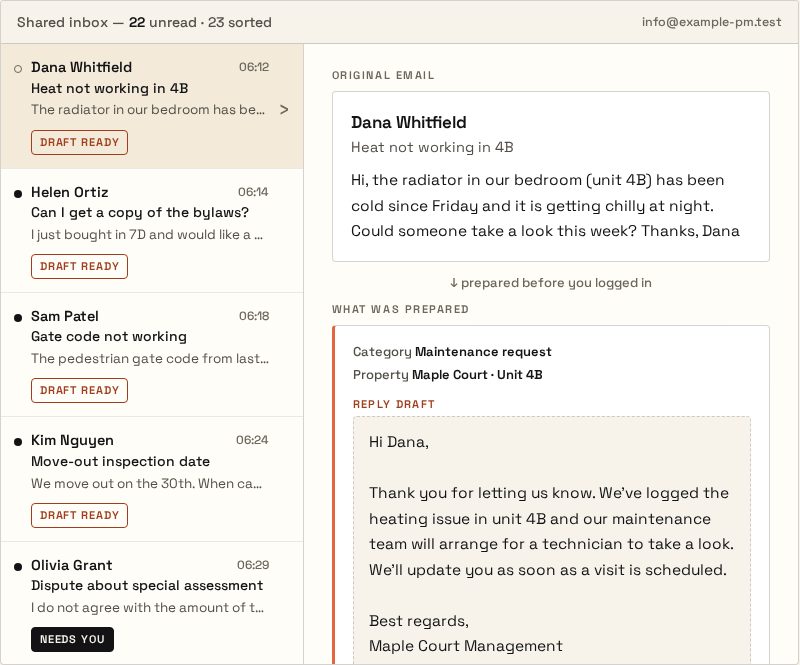
Task: Click the What Was Prepared section heading
Action: click(x=400, y=309)
